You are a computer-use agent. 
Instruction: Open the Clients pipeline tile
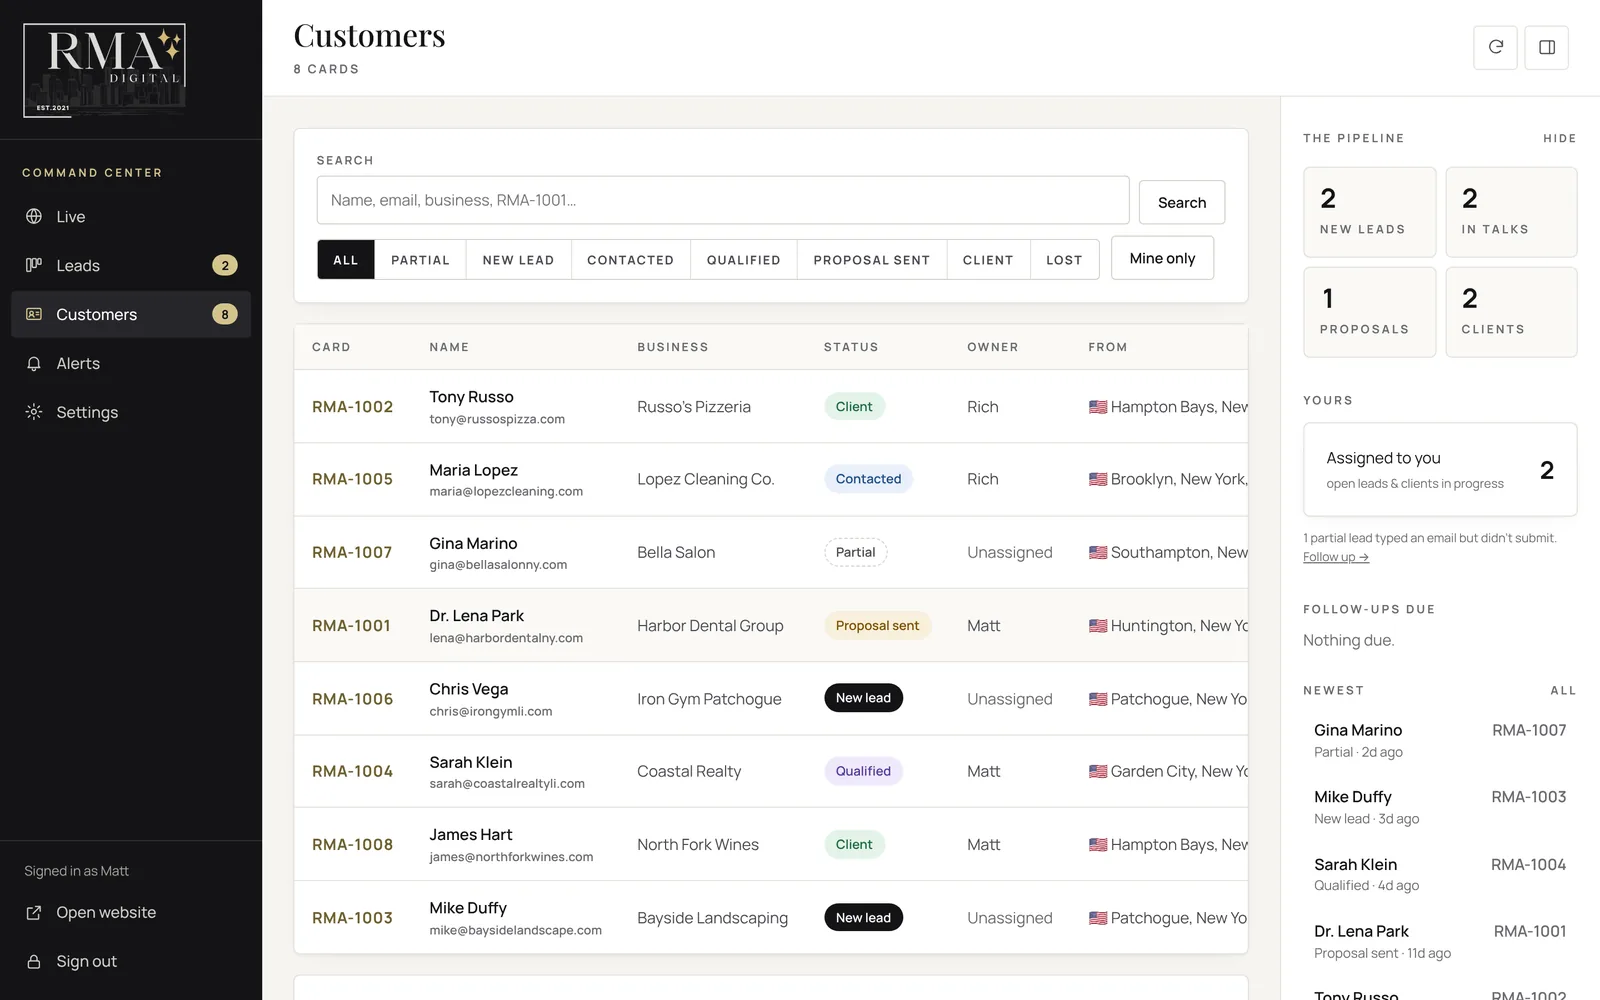coord(1511,312)
